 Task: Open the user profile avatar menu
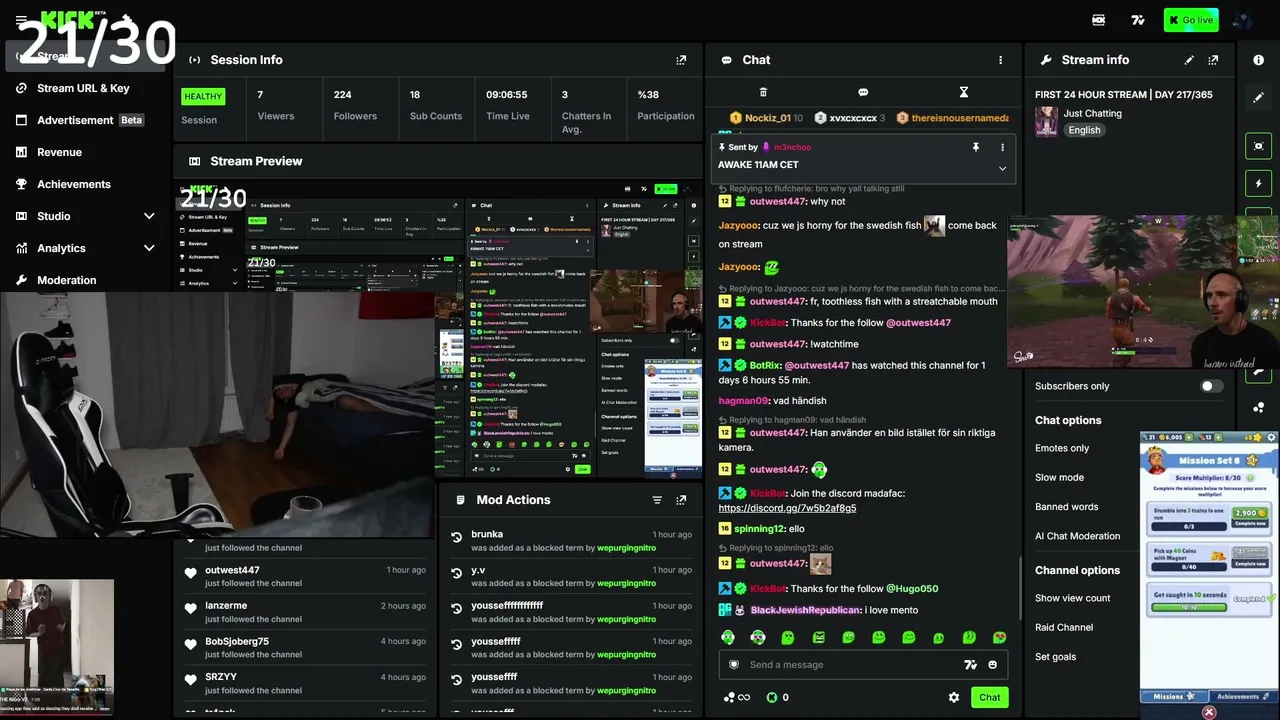pyautogui.click(x=1243, y=20)
